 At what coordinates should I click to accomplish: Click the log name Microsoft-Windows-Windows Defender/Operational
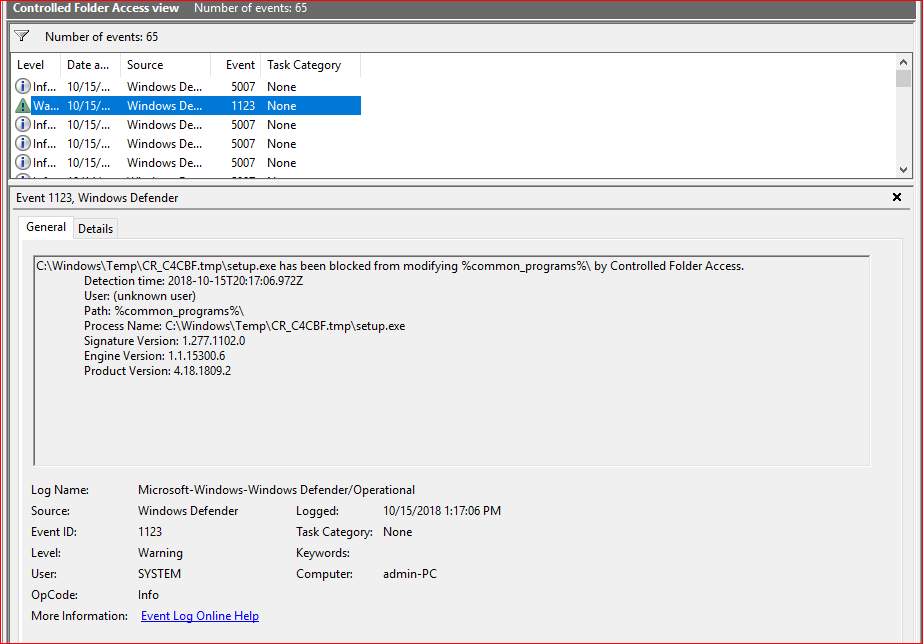coord(277,490)
